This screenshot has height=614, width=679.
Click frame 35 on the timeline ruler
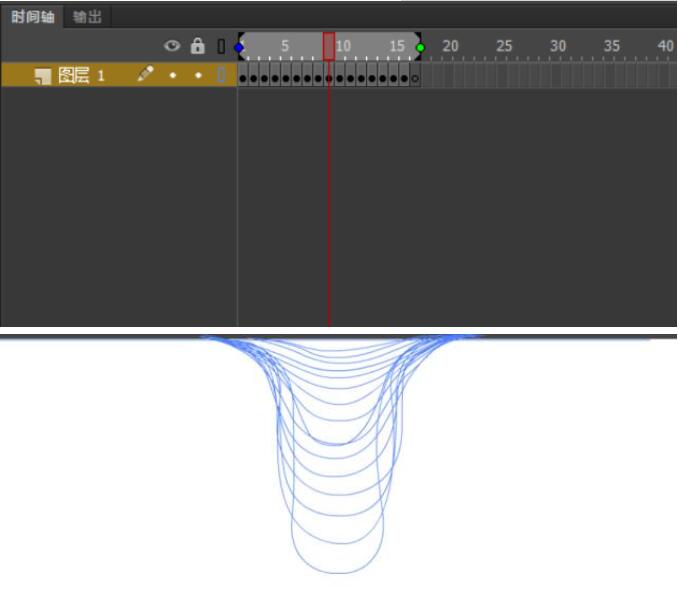coord(611,46)
